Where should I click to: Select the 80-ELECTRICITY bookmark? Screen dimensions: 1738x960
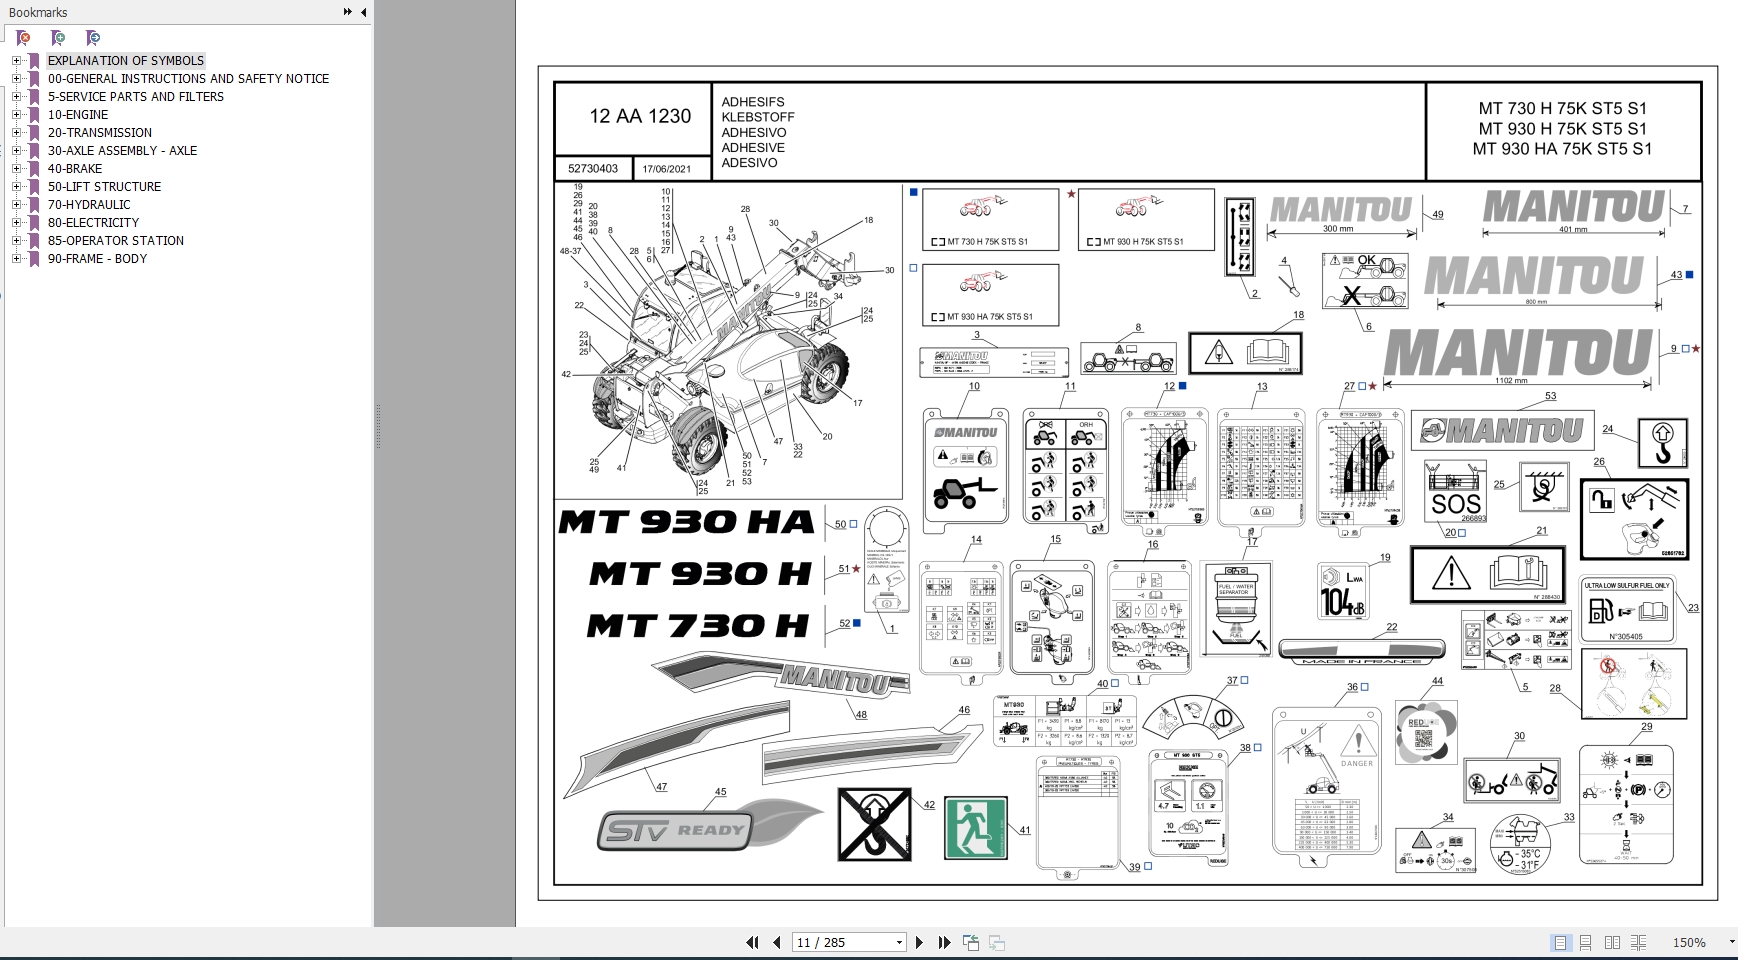[93, 222]
